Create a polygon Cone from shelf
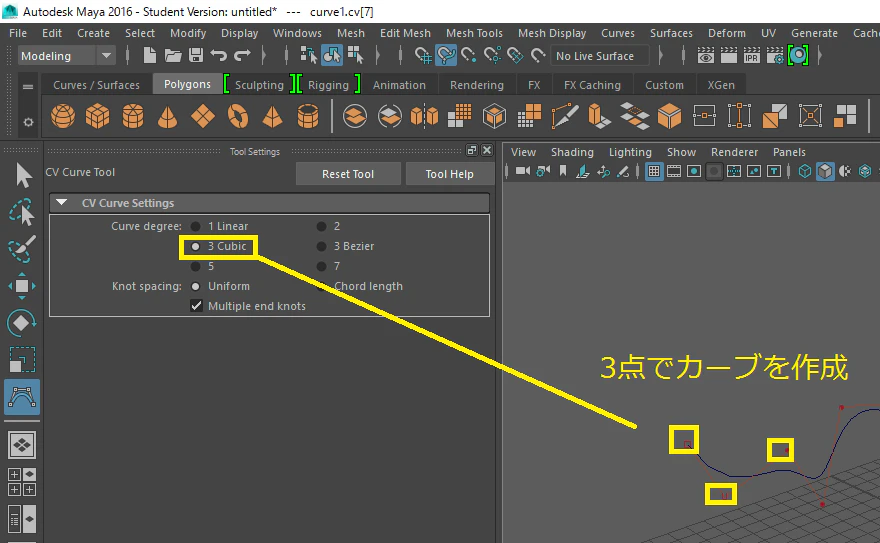The image size is (880, 543). click(168, 117)
